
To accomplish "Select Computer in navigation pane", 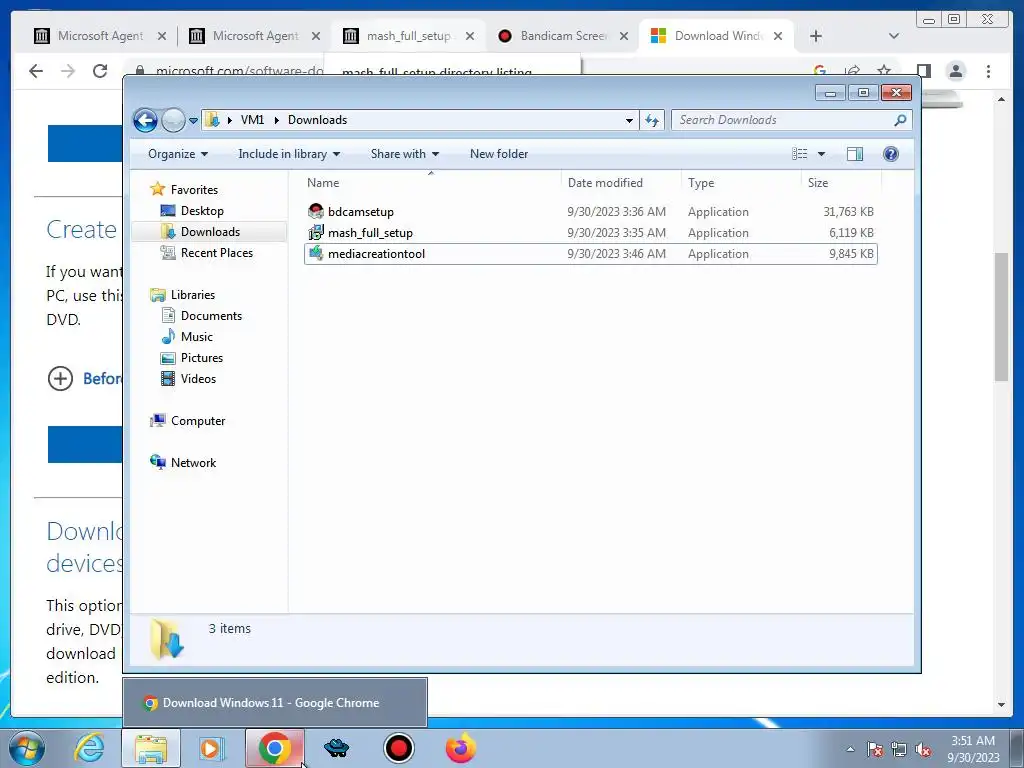I will [x=197, y=421].
